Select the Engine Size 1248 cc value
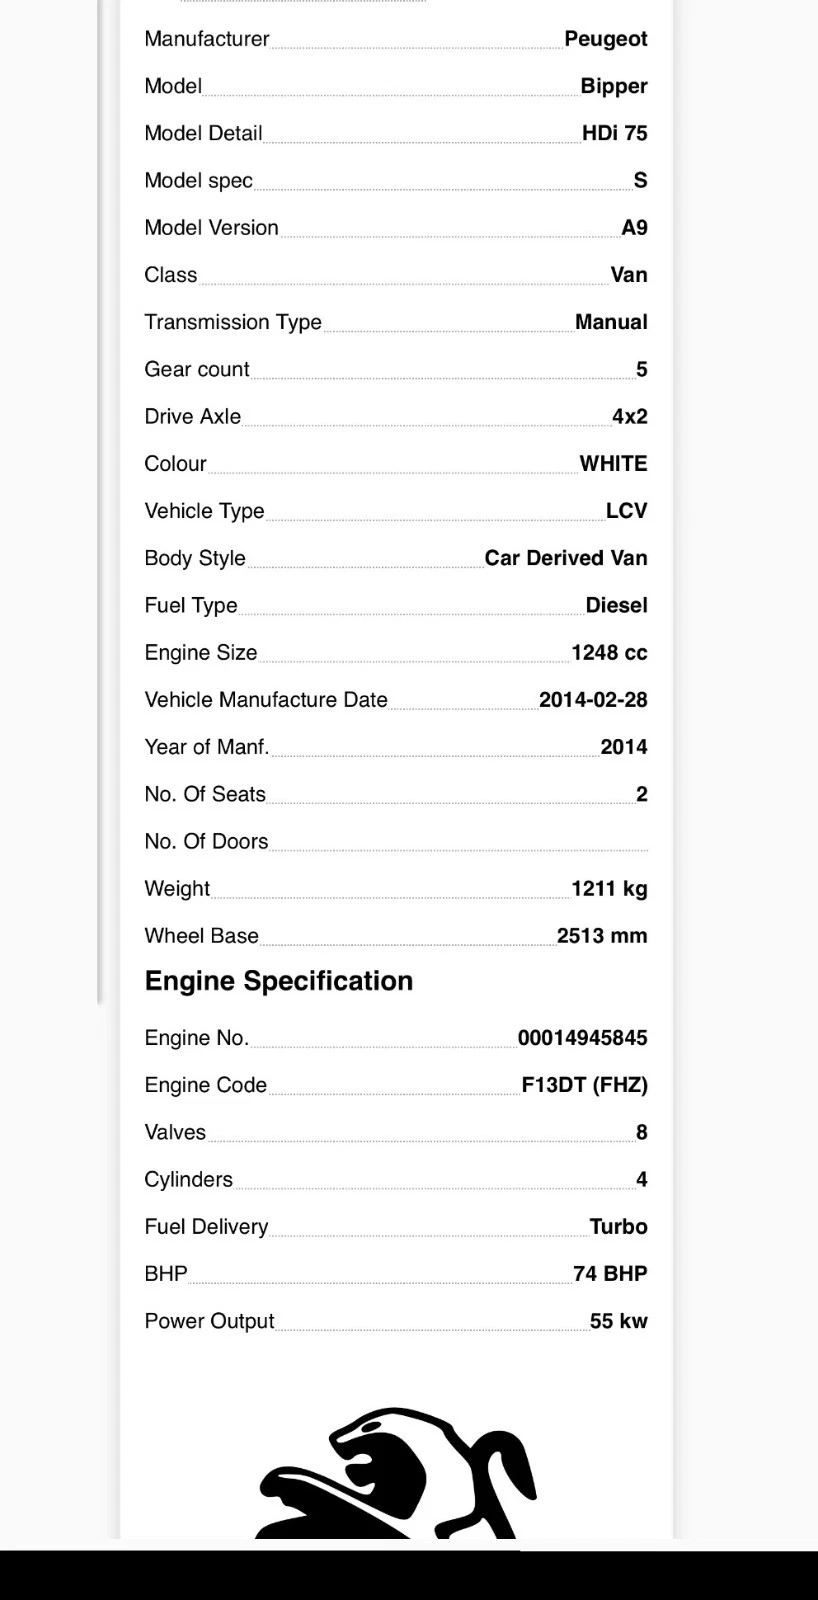This screenshot has width=818, height=1600. (x=610, y=653)
